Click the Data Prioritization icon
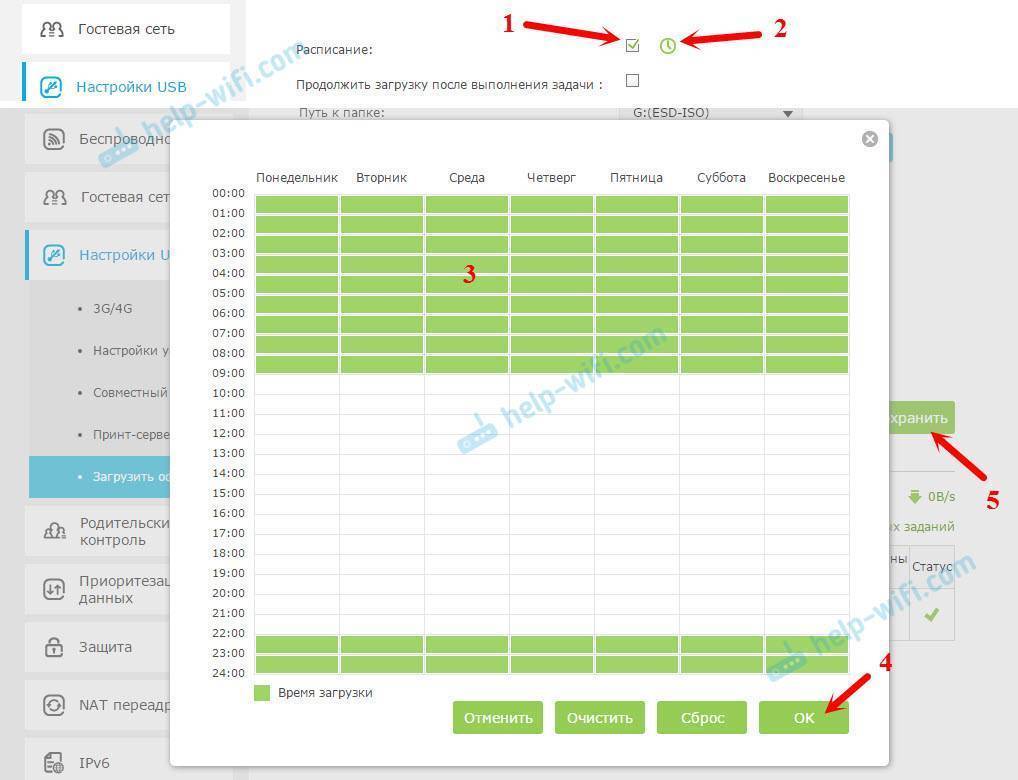Image resolution: width=1018 pixels, height=780 pixels. click(55, 589)
